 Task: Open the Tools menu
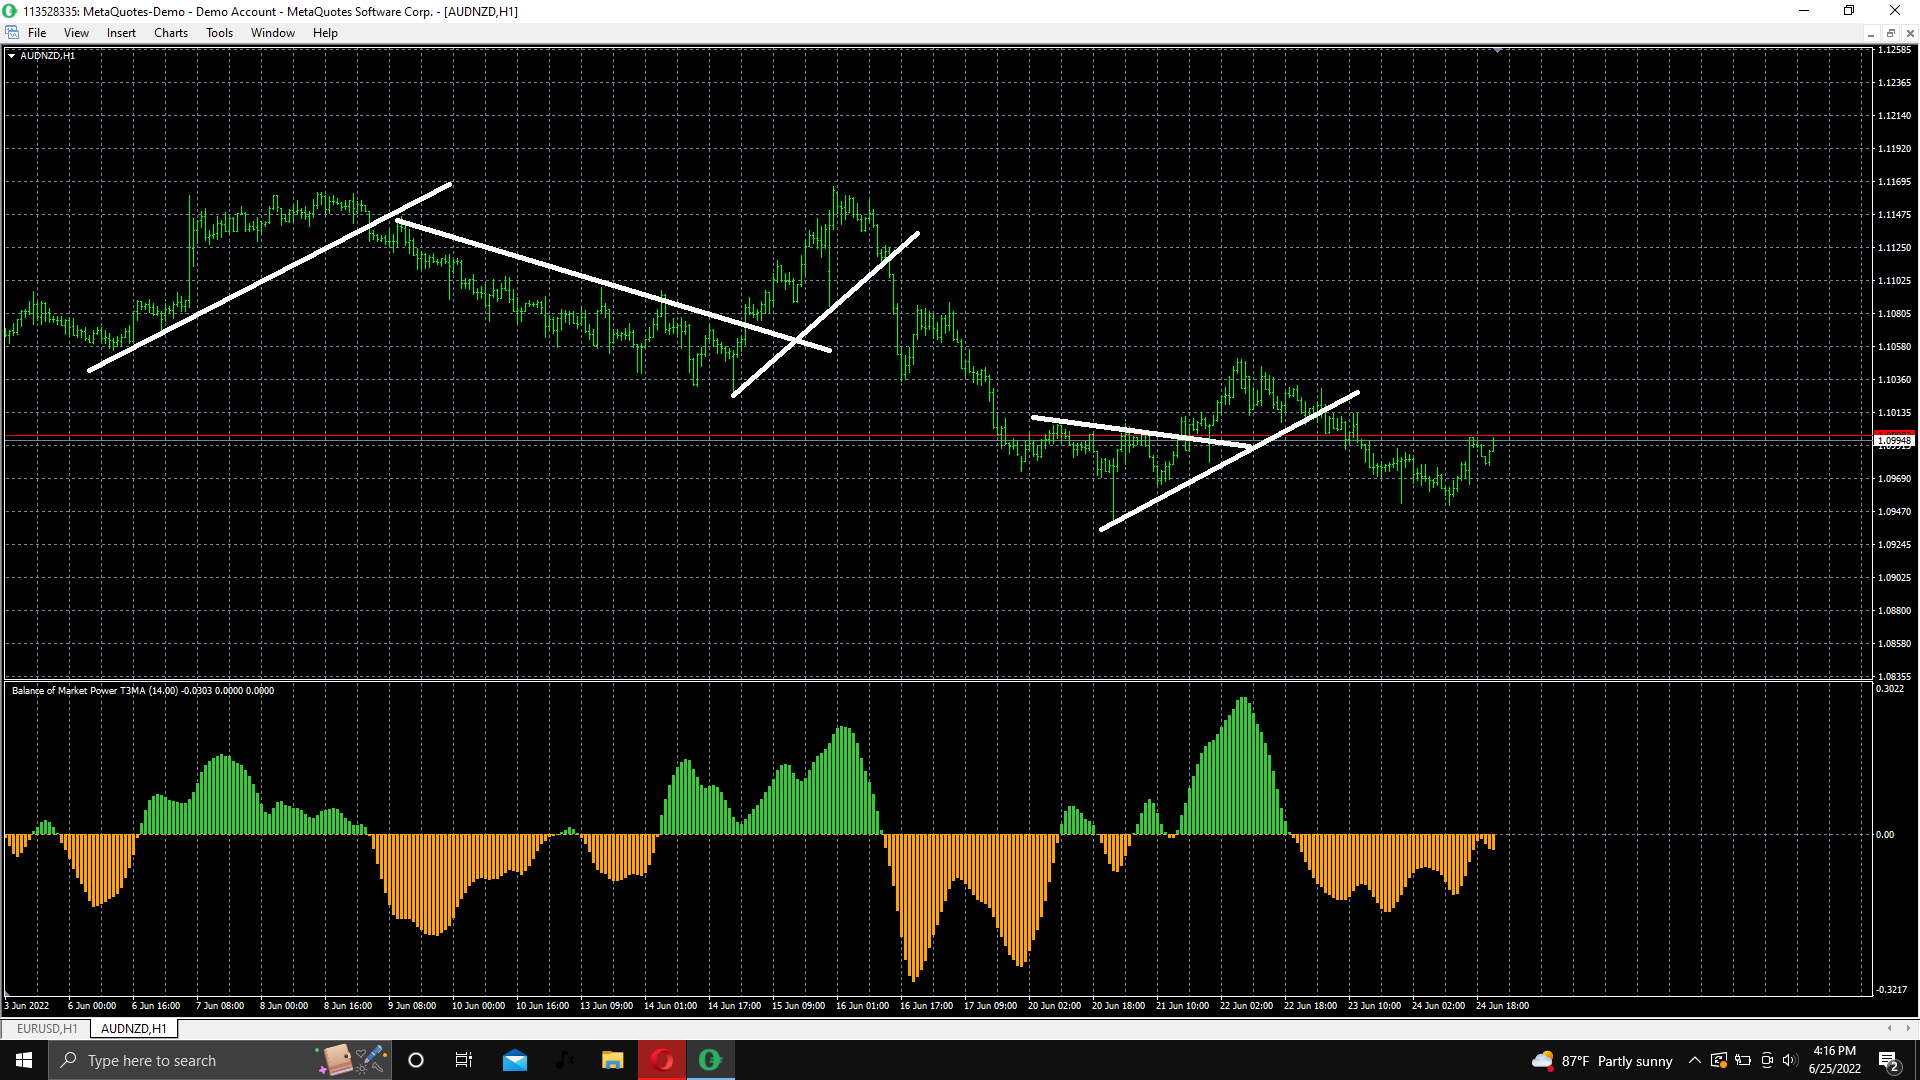(219, 33)
